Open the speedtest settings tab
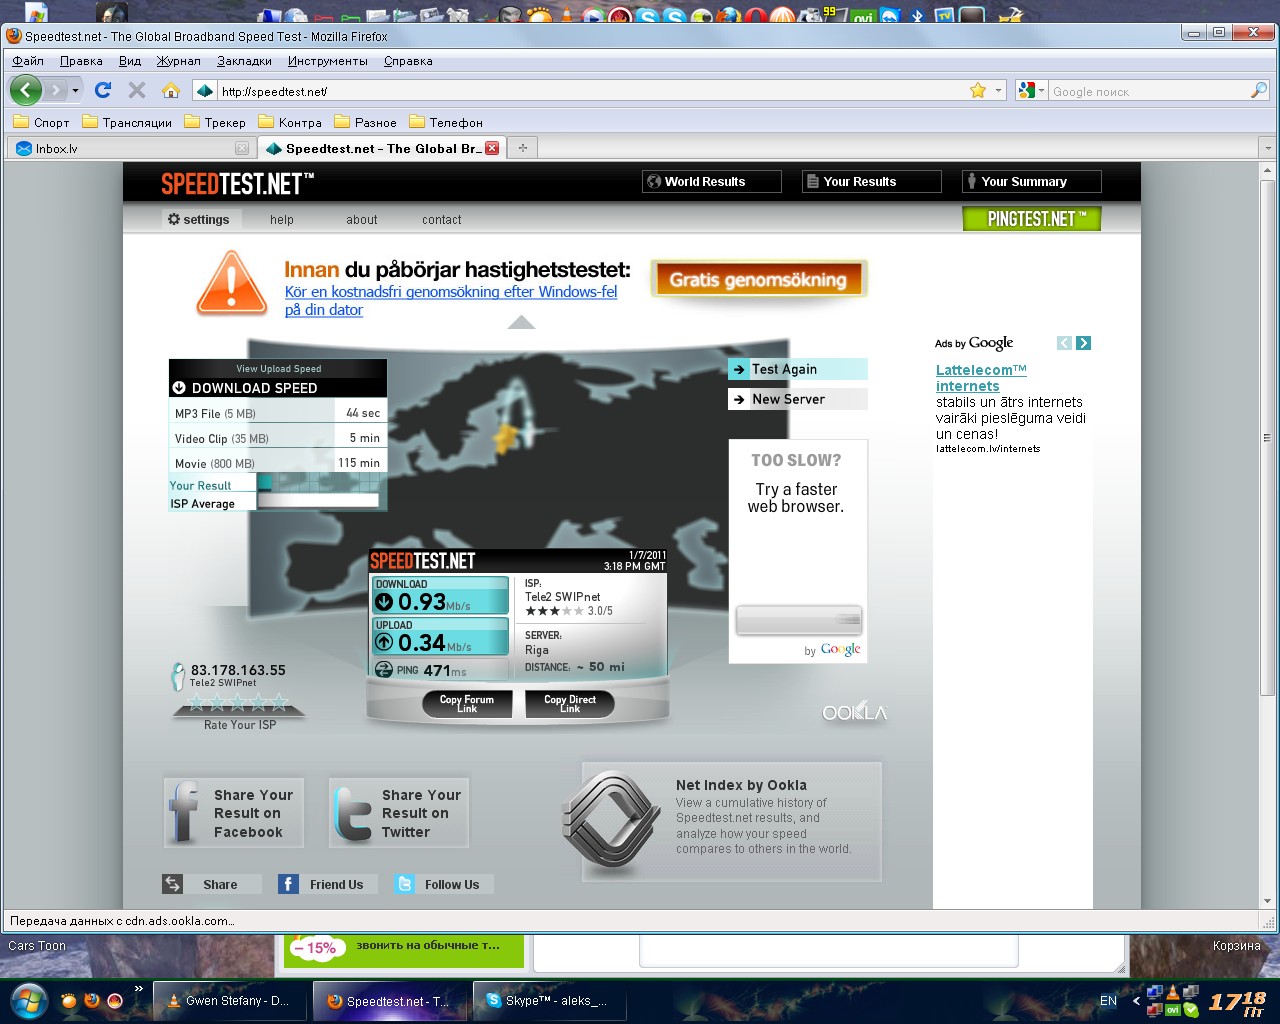This screenshot has height=1024, width=1280. (199, 219)
